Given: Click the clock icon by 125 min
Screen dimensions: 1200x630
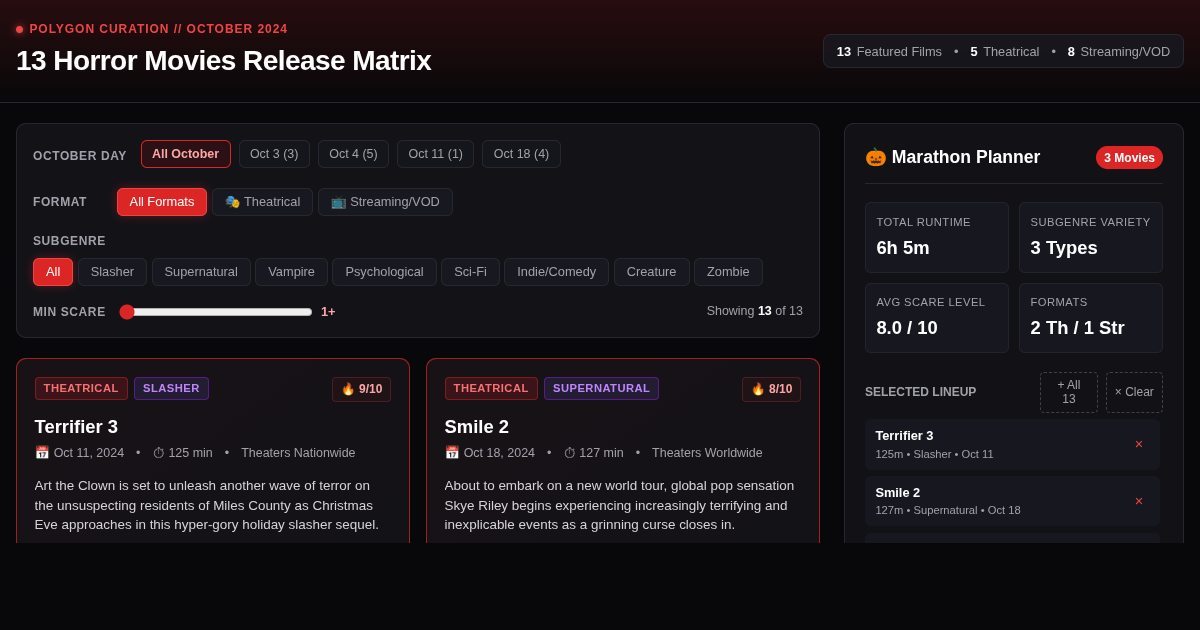Looking at the screenshot, I should (158, 453).
